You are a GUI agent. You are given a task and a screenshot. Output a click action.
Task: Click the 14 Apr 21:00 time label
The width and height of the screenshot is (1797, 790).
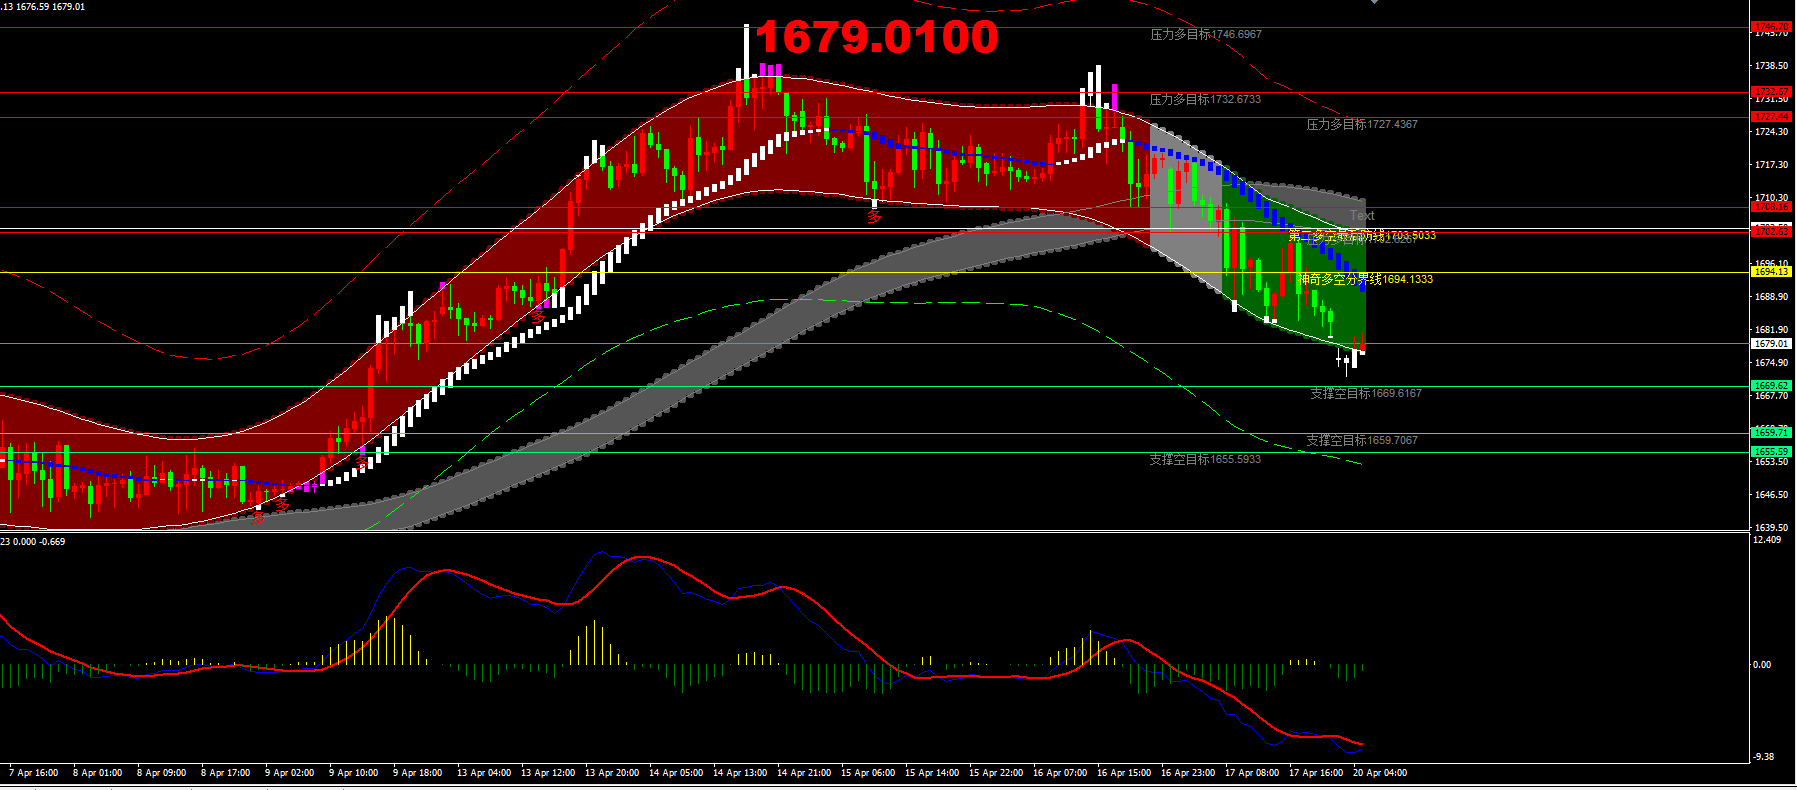(x=804, y=773)
